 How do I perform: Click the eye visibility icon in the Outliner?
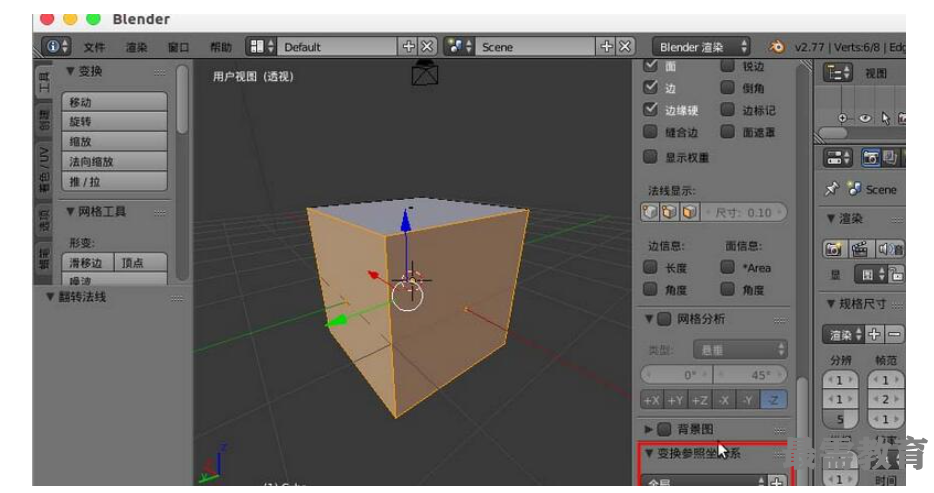coord(865,118)
